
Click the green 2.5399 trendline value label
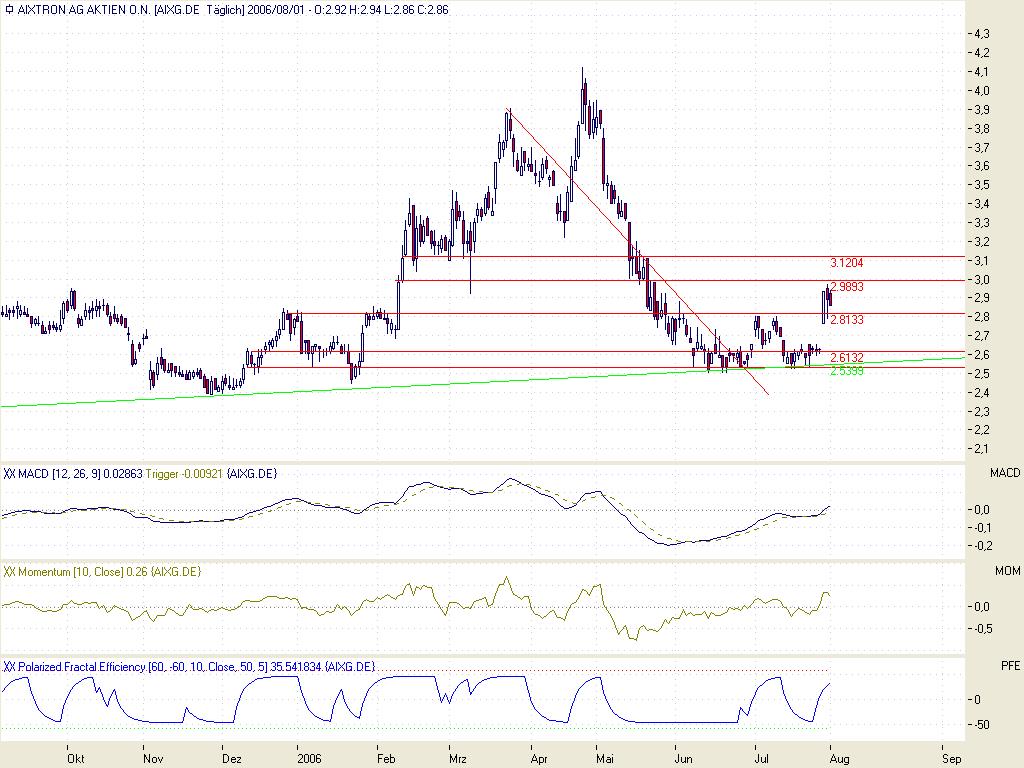click(x=847, y=371)
